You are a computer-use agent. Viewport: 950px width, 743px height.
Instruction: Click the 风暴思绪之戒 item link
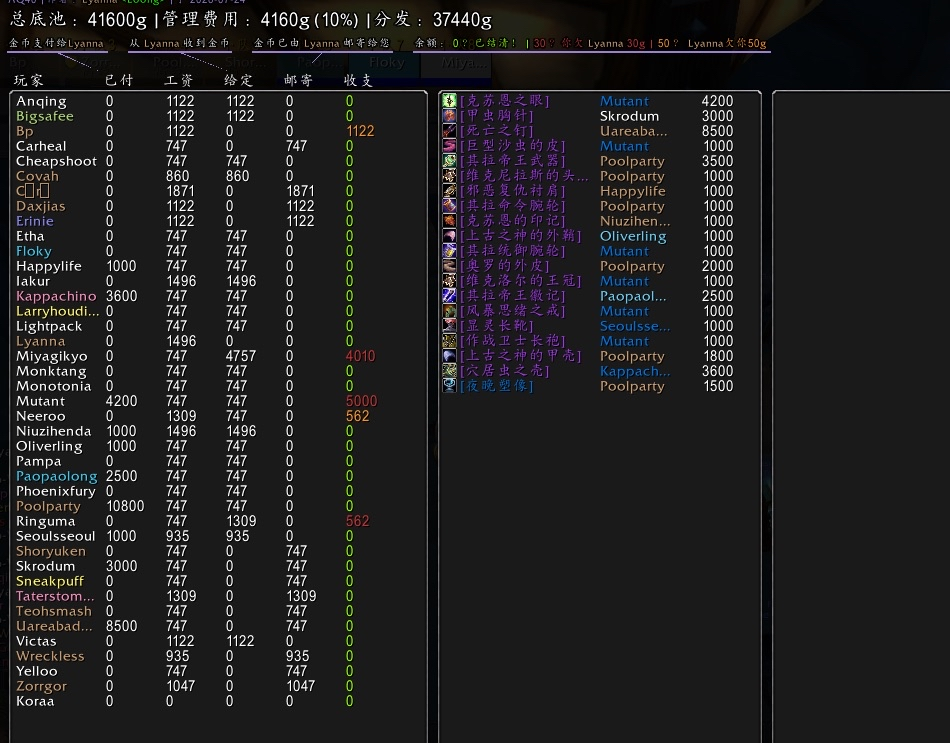pos(513,311)
